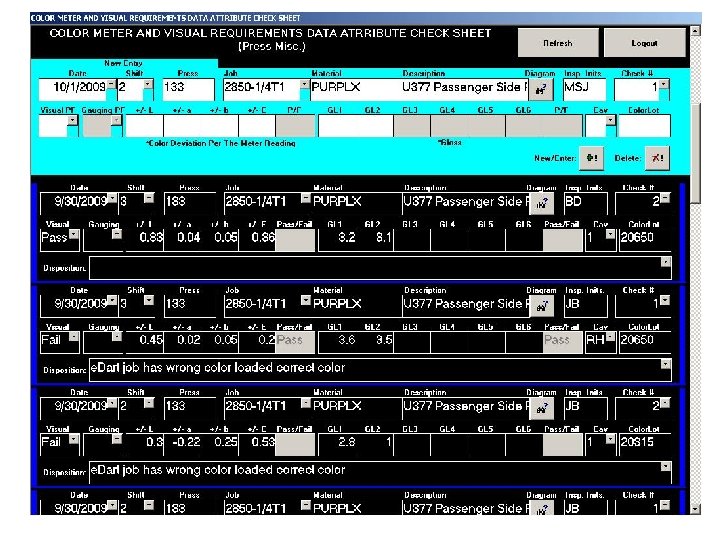The image size is (720, 540).
Task: Open New Entry Date dropdown 10/1/2009
Action: point(112,85)
